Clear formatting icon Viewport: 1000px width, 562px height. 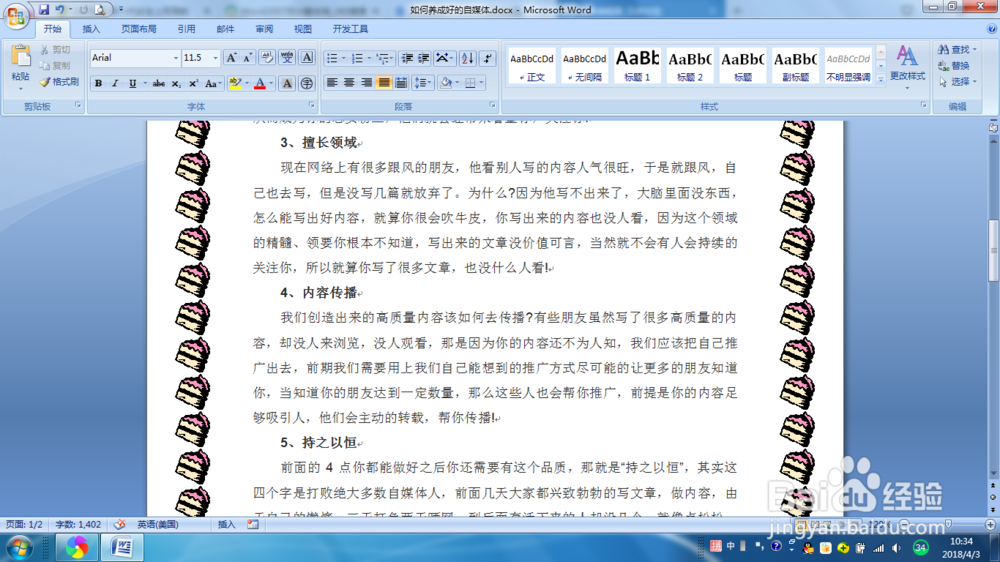pos(267,58)
